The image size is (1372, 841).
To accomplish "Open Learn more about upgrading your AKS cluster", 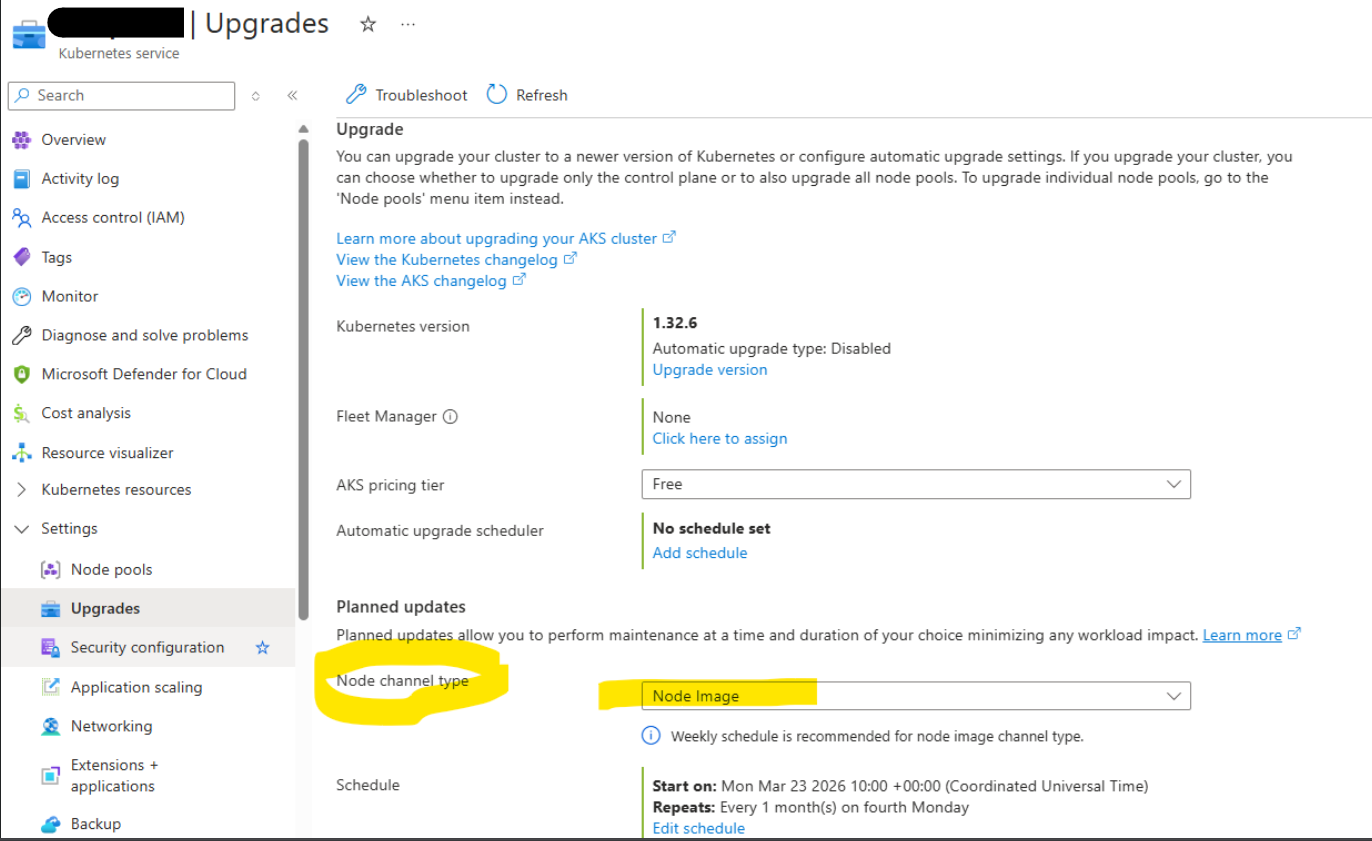I will (x=506, y=238).
